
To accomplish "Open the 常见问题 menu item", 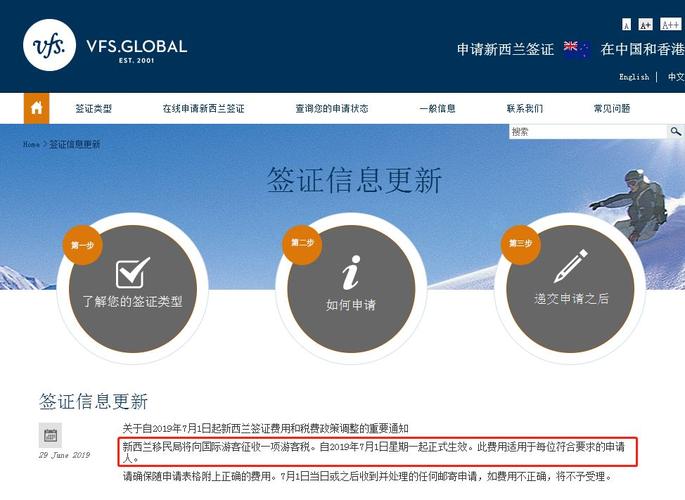I will pos(612,108).
